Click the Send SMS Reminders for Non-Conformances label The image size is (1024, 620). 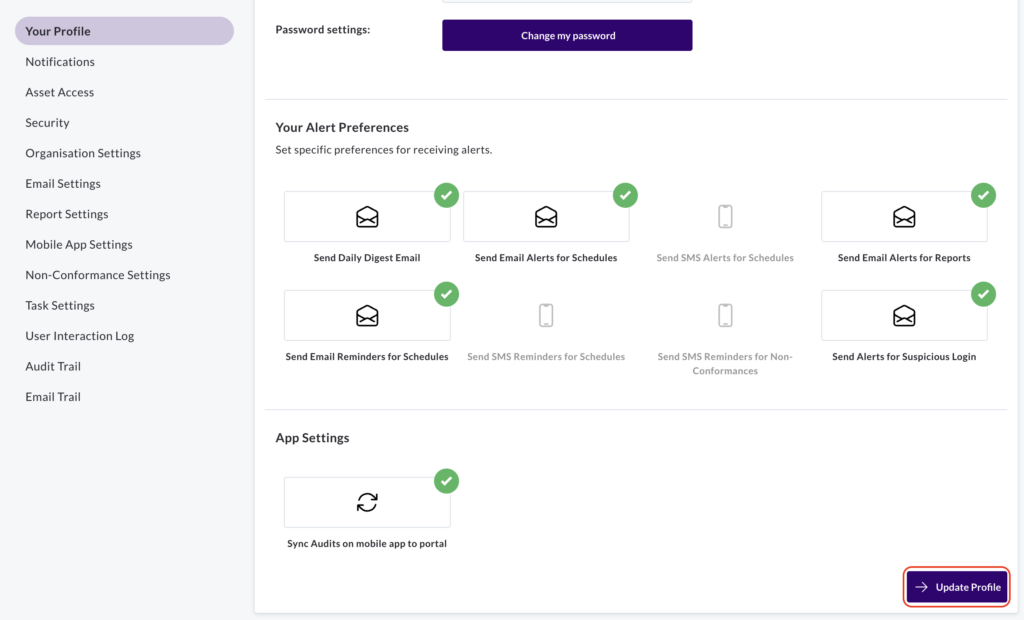725,363
